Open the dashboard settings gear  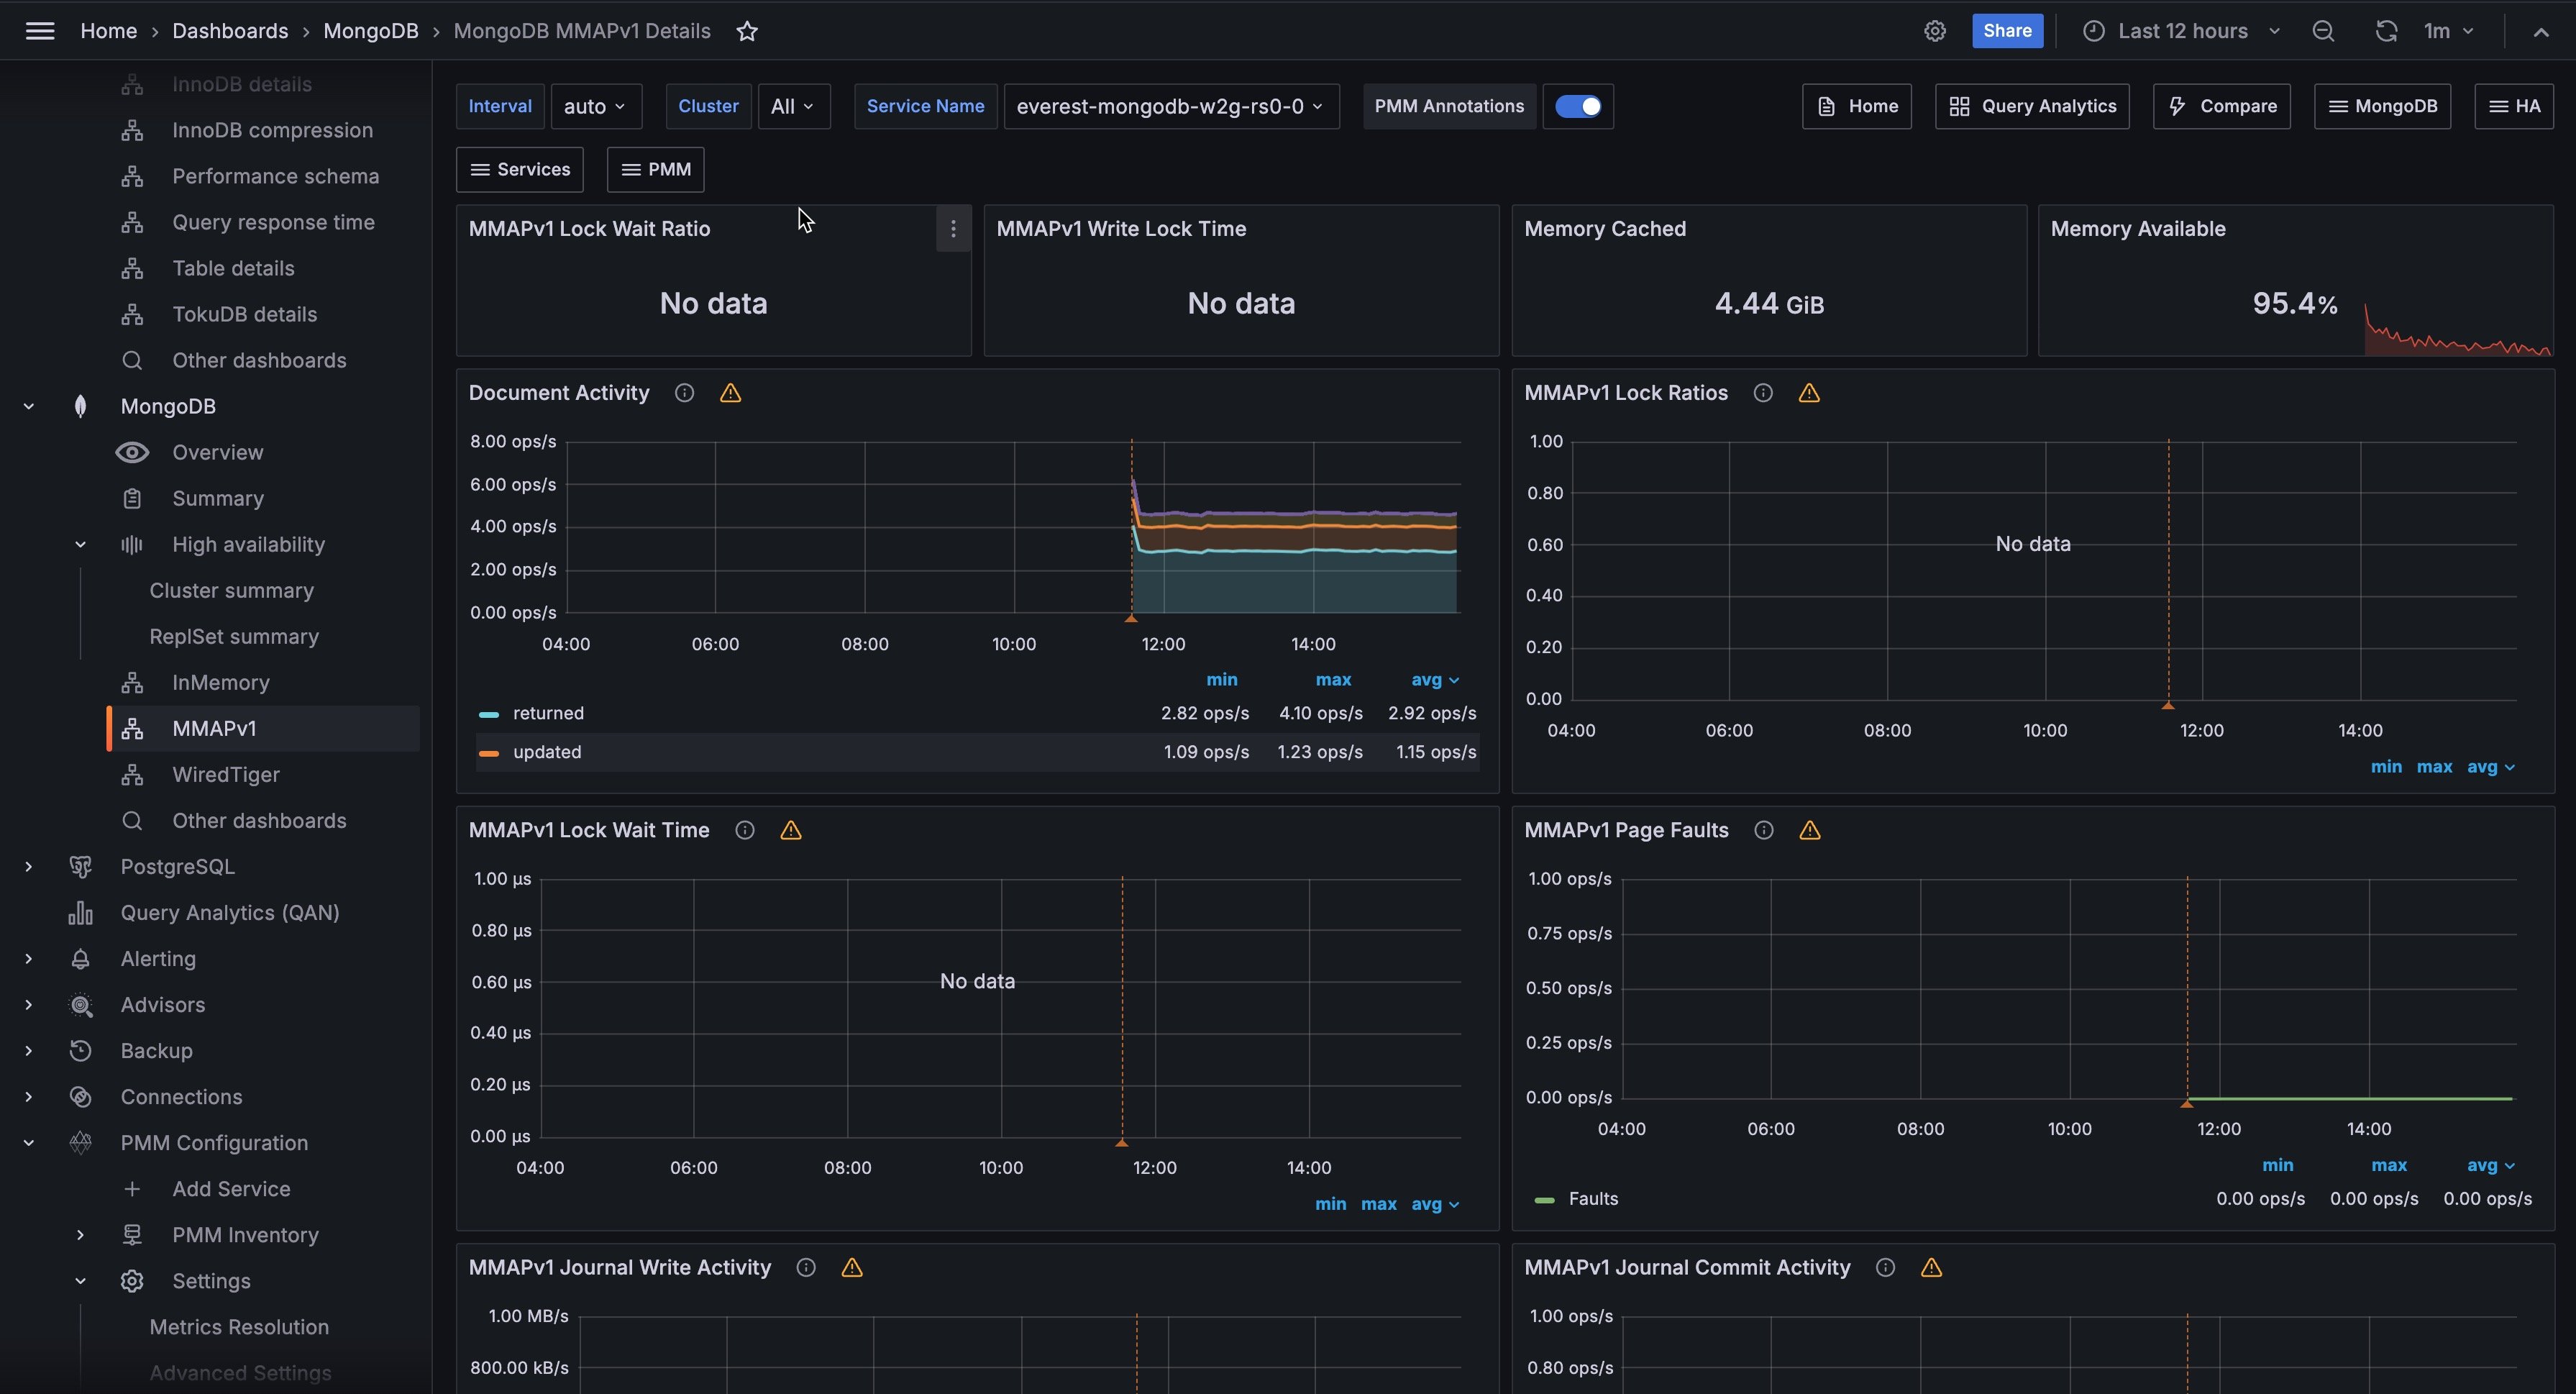click(1934, 31)
